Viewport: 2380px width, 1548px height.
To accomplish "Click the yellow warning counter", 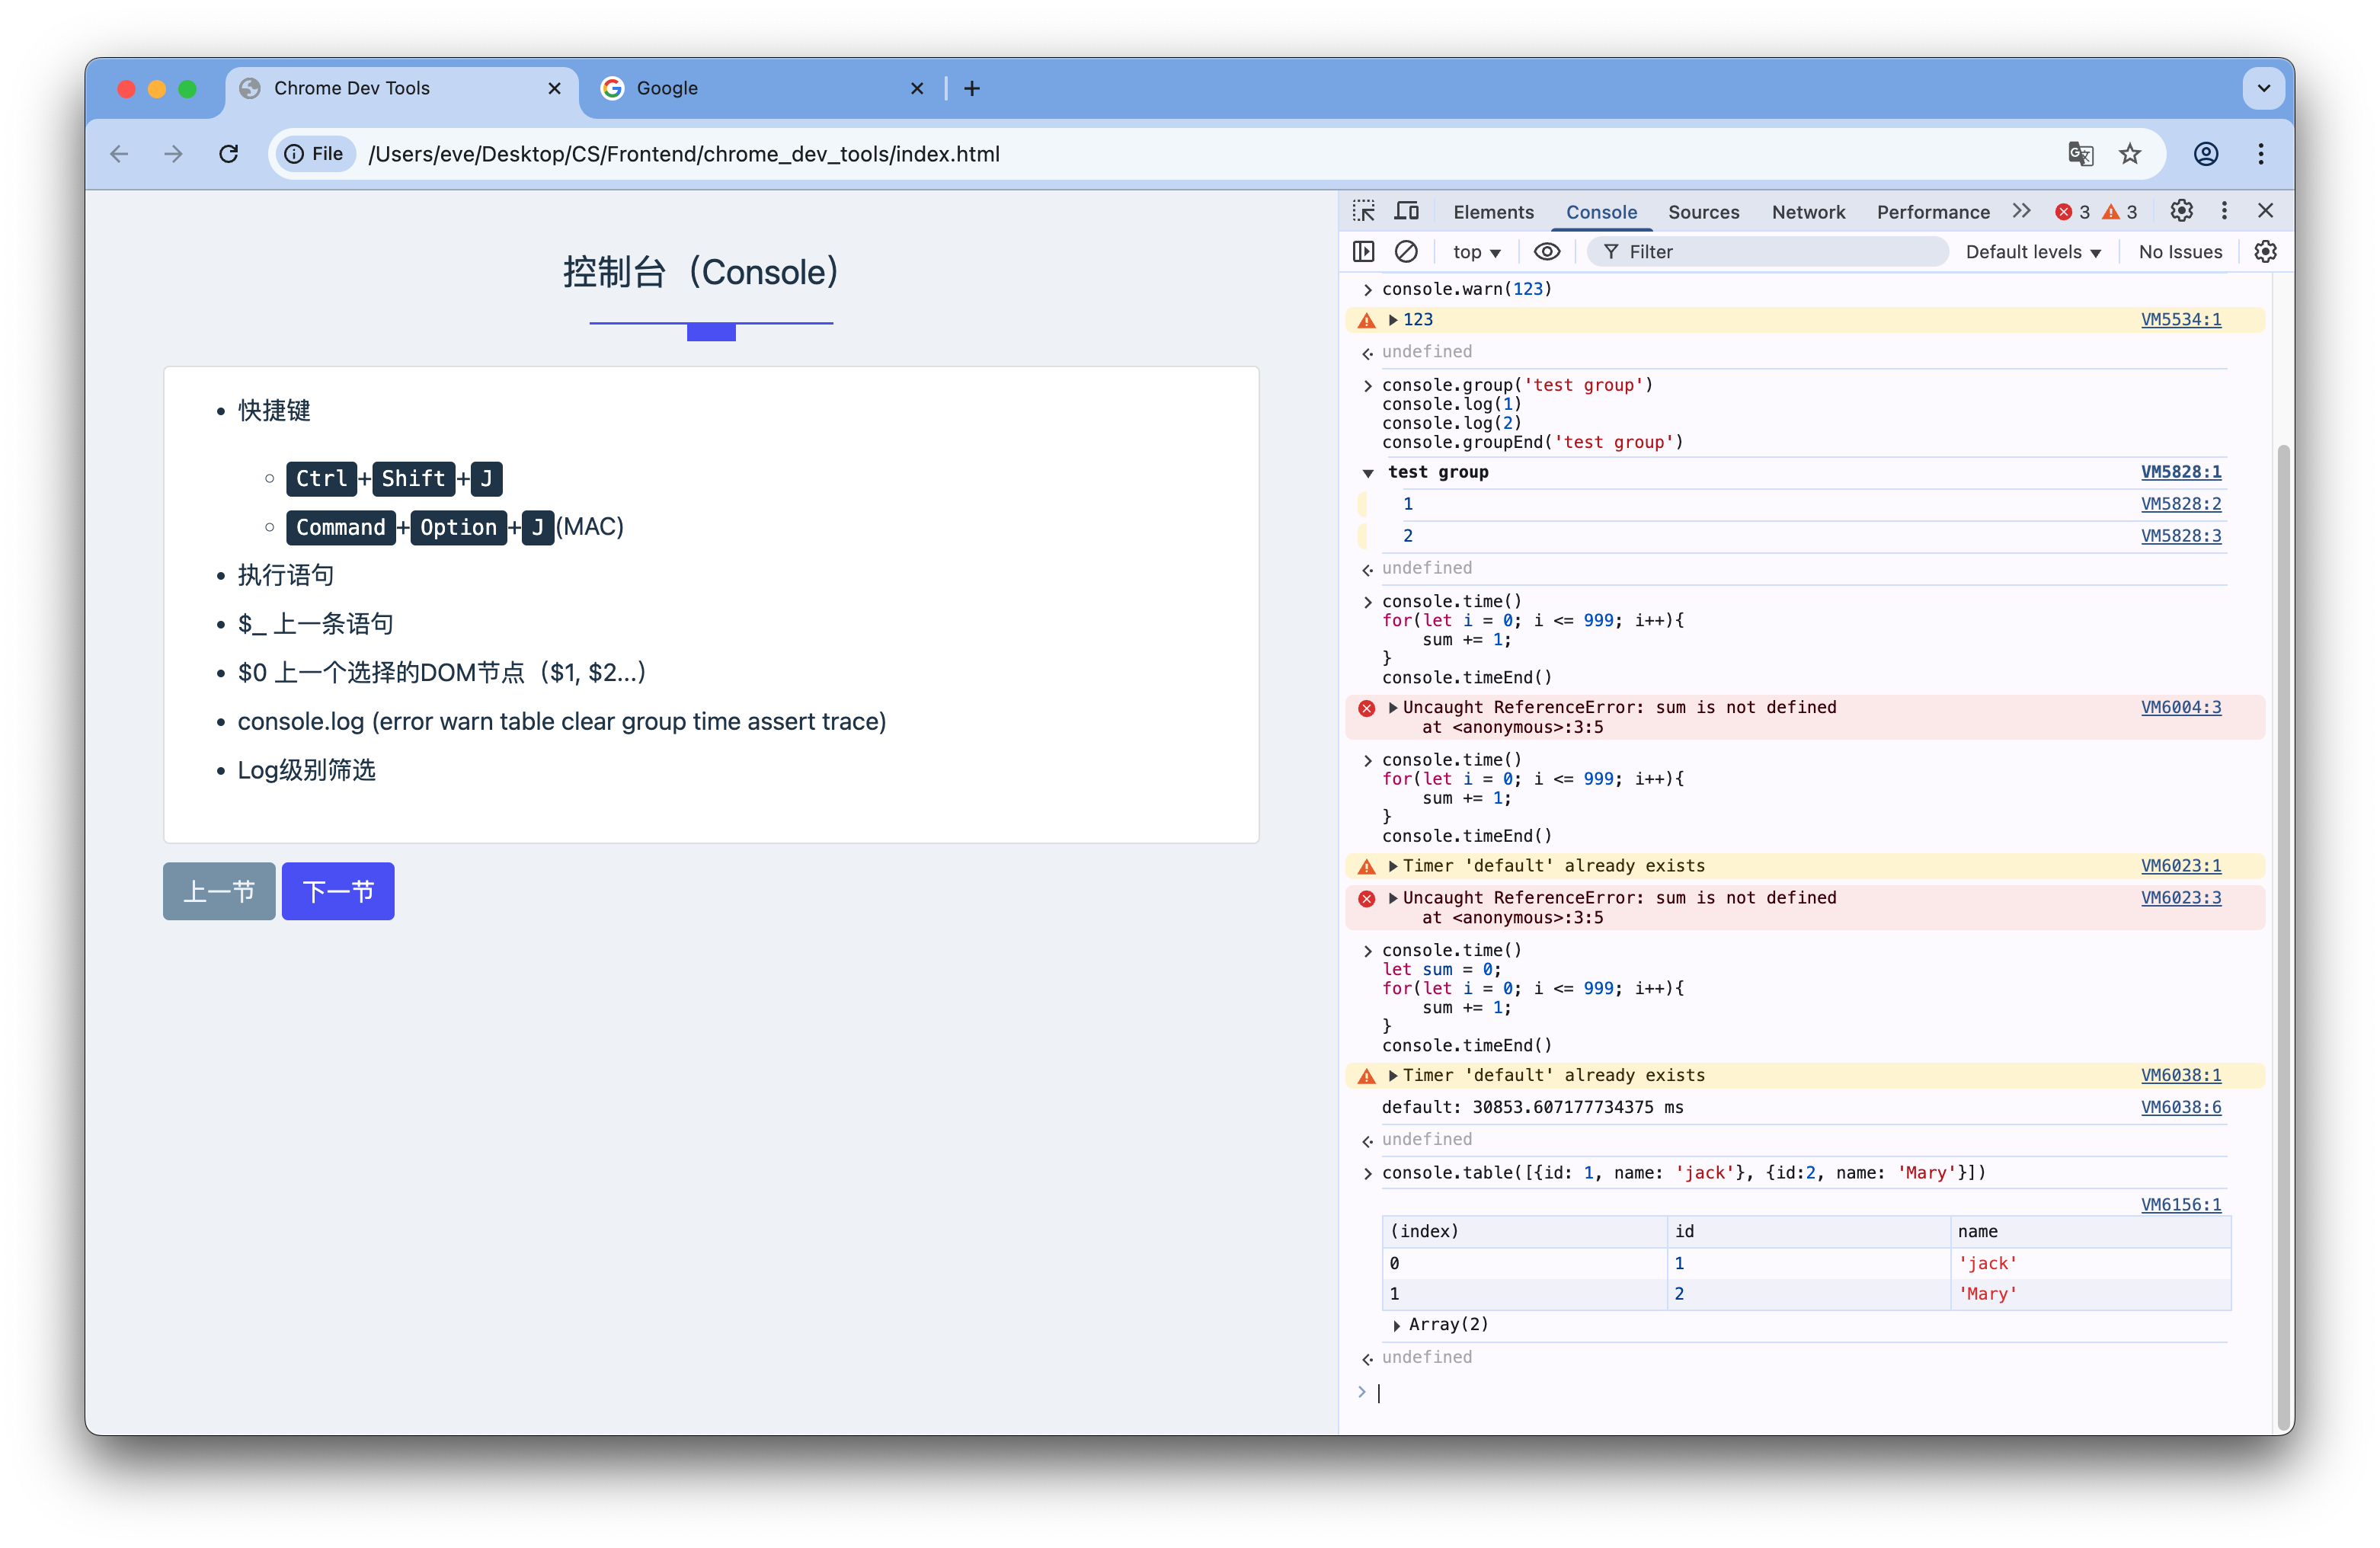I will point(2122,211).
